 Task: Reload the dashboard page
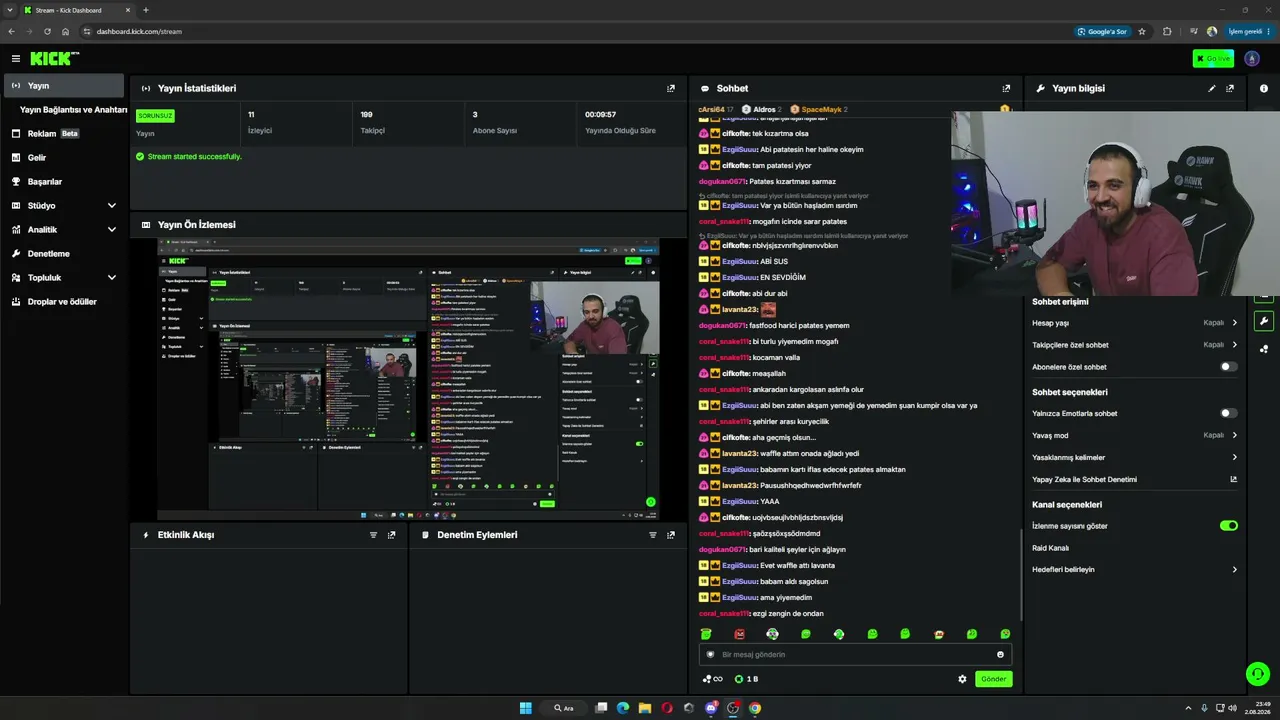(47, 31)
